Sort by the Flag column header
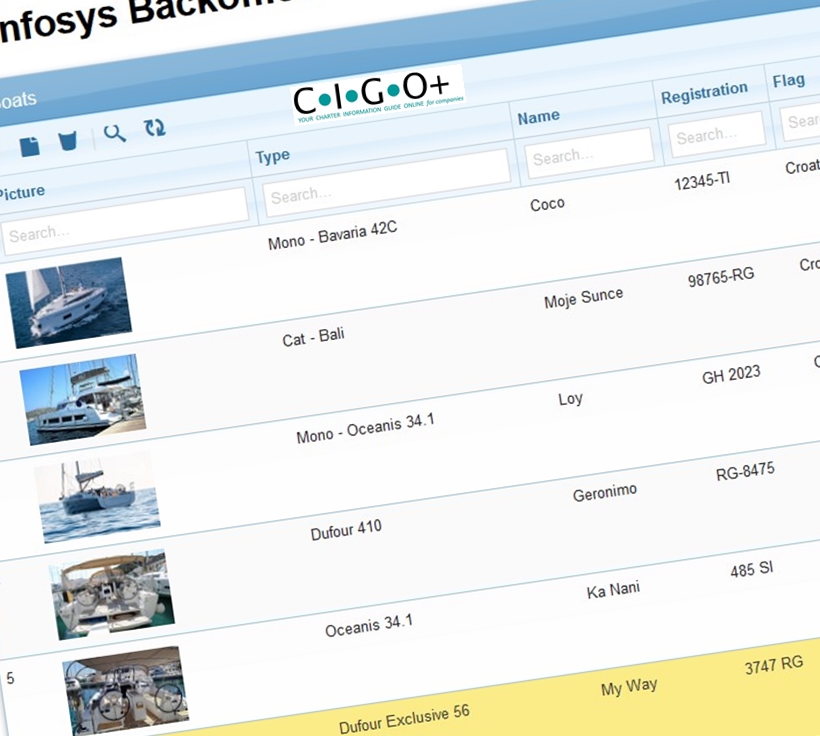The image size is (820, 736). pos(789,80)
